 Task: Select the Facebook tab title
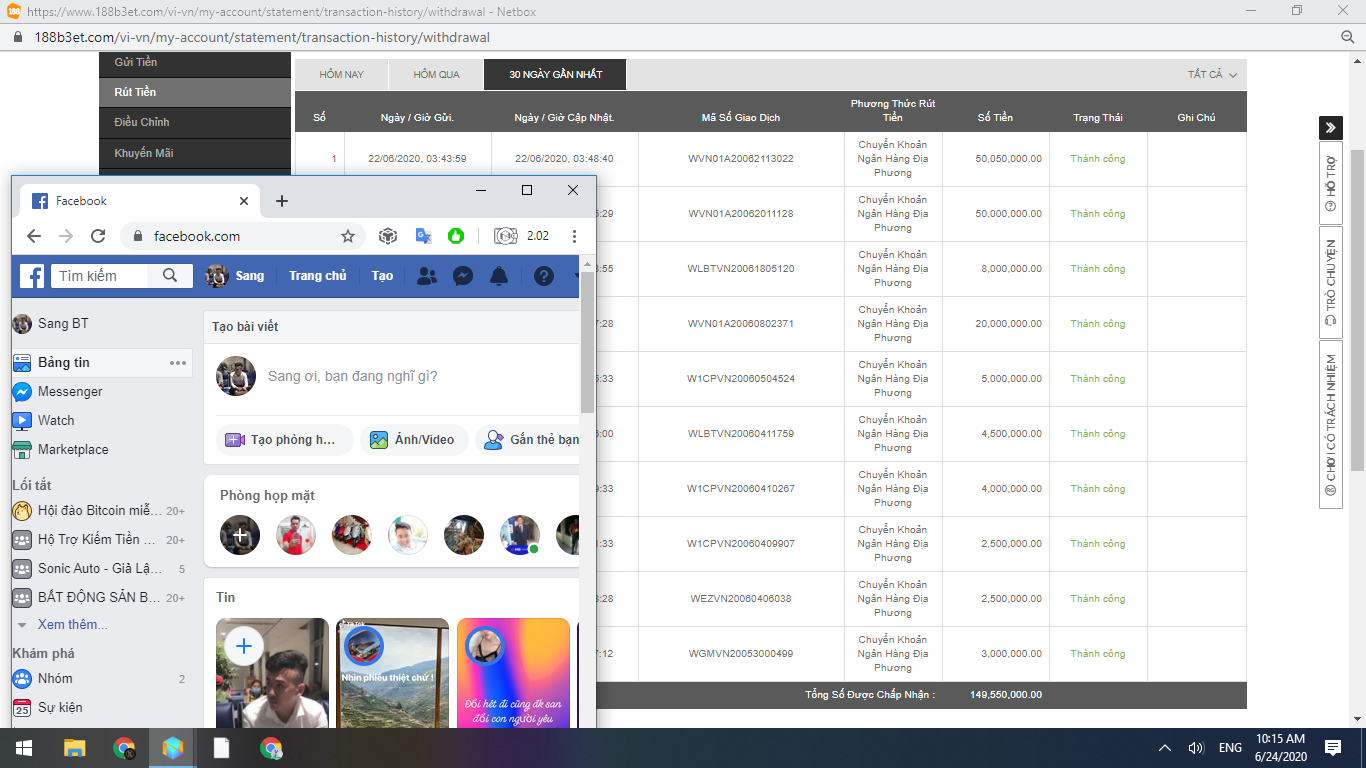(81, 201)
